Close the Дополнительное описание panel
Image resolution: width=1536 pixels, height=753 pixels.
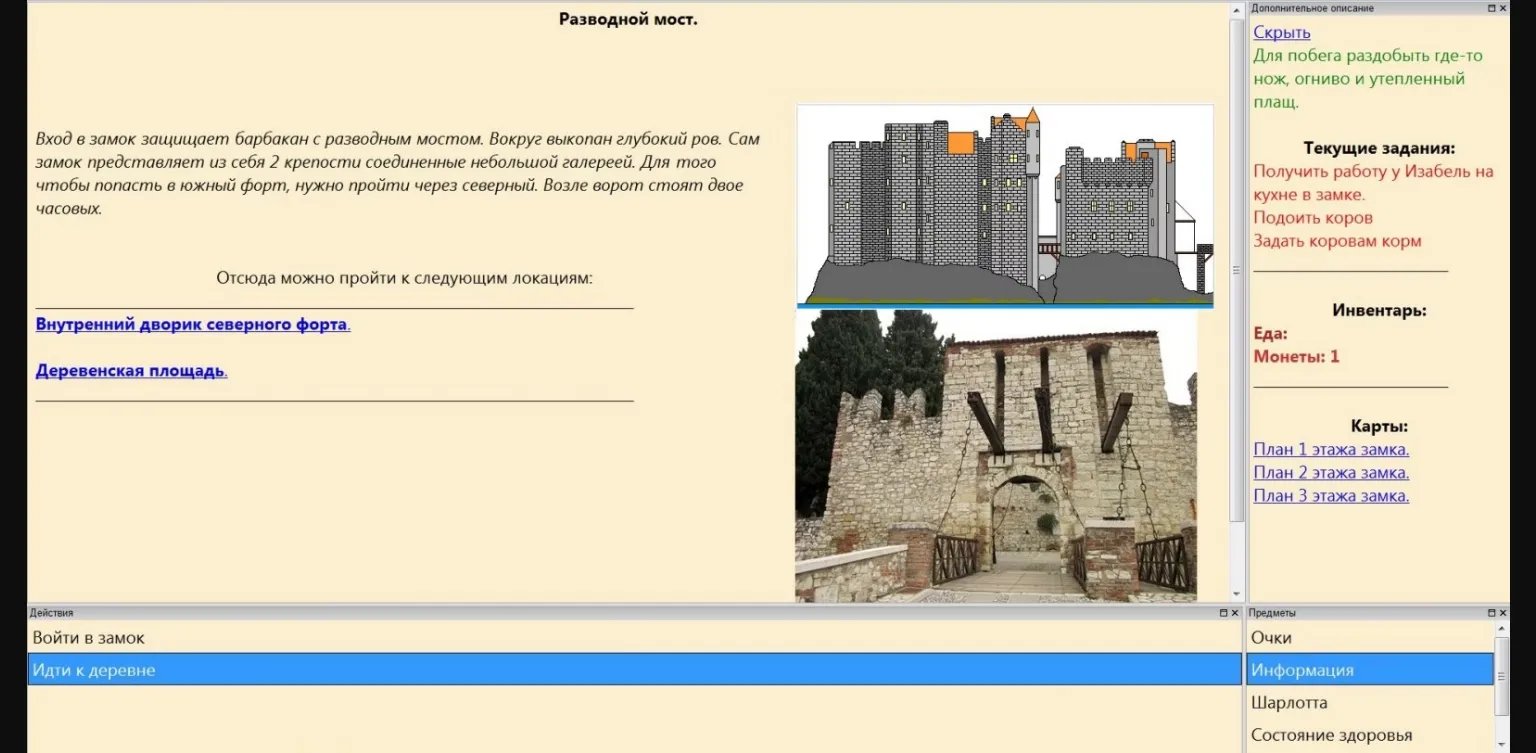tap(1503, 8)
